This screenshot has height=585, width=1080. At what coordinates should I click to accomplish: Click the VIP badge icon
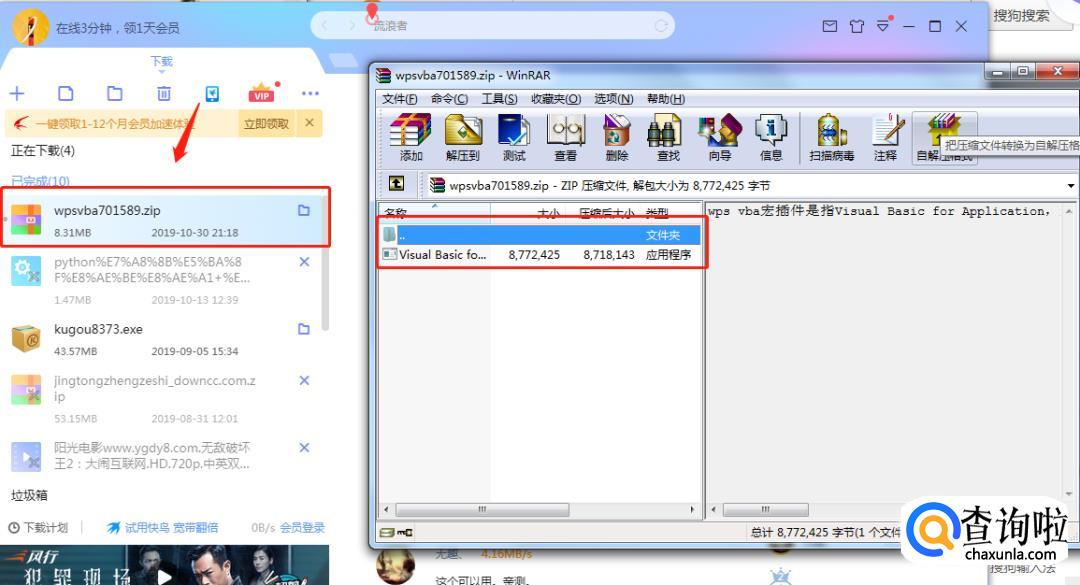point(262,94)
